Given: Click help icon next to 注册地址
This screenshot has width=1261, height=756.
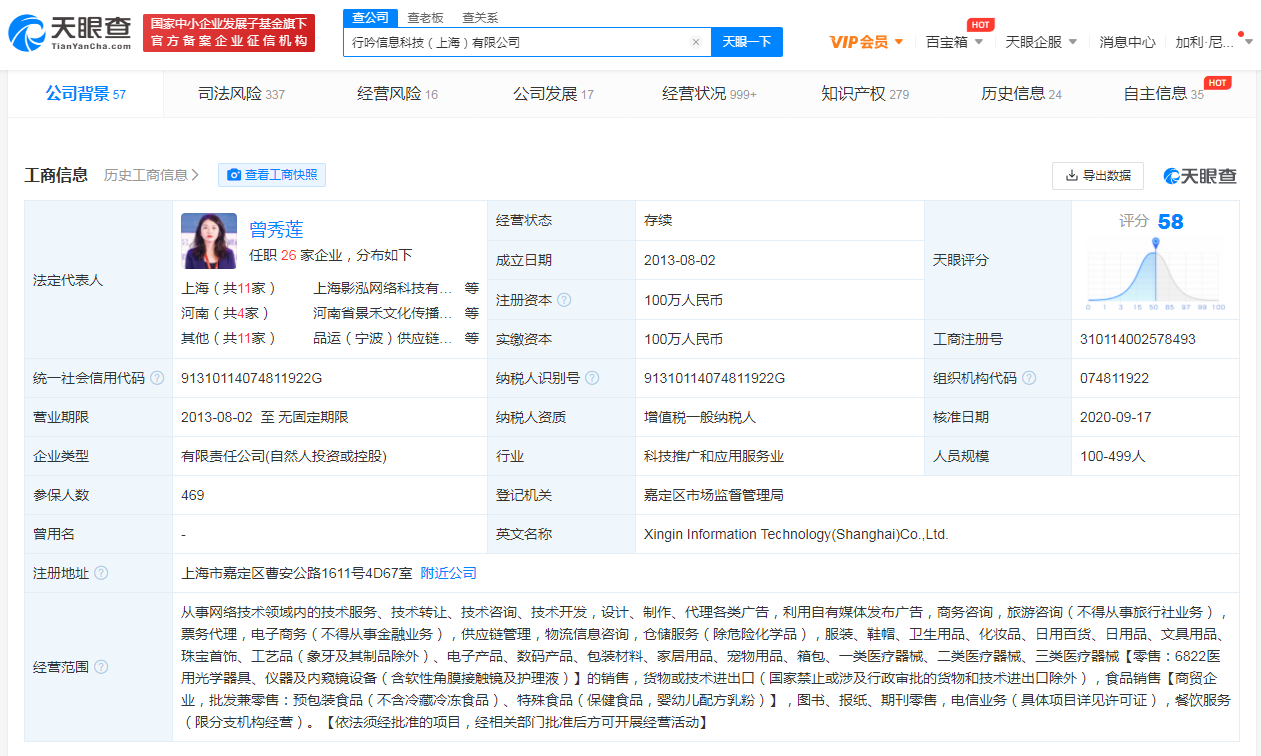Looking at the screenshot, I should 101,573.
